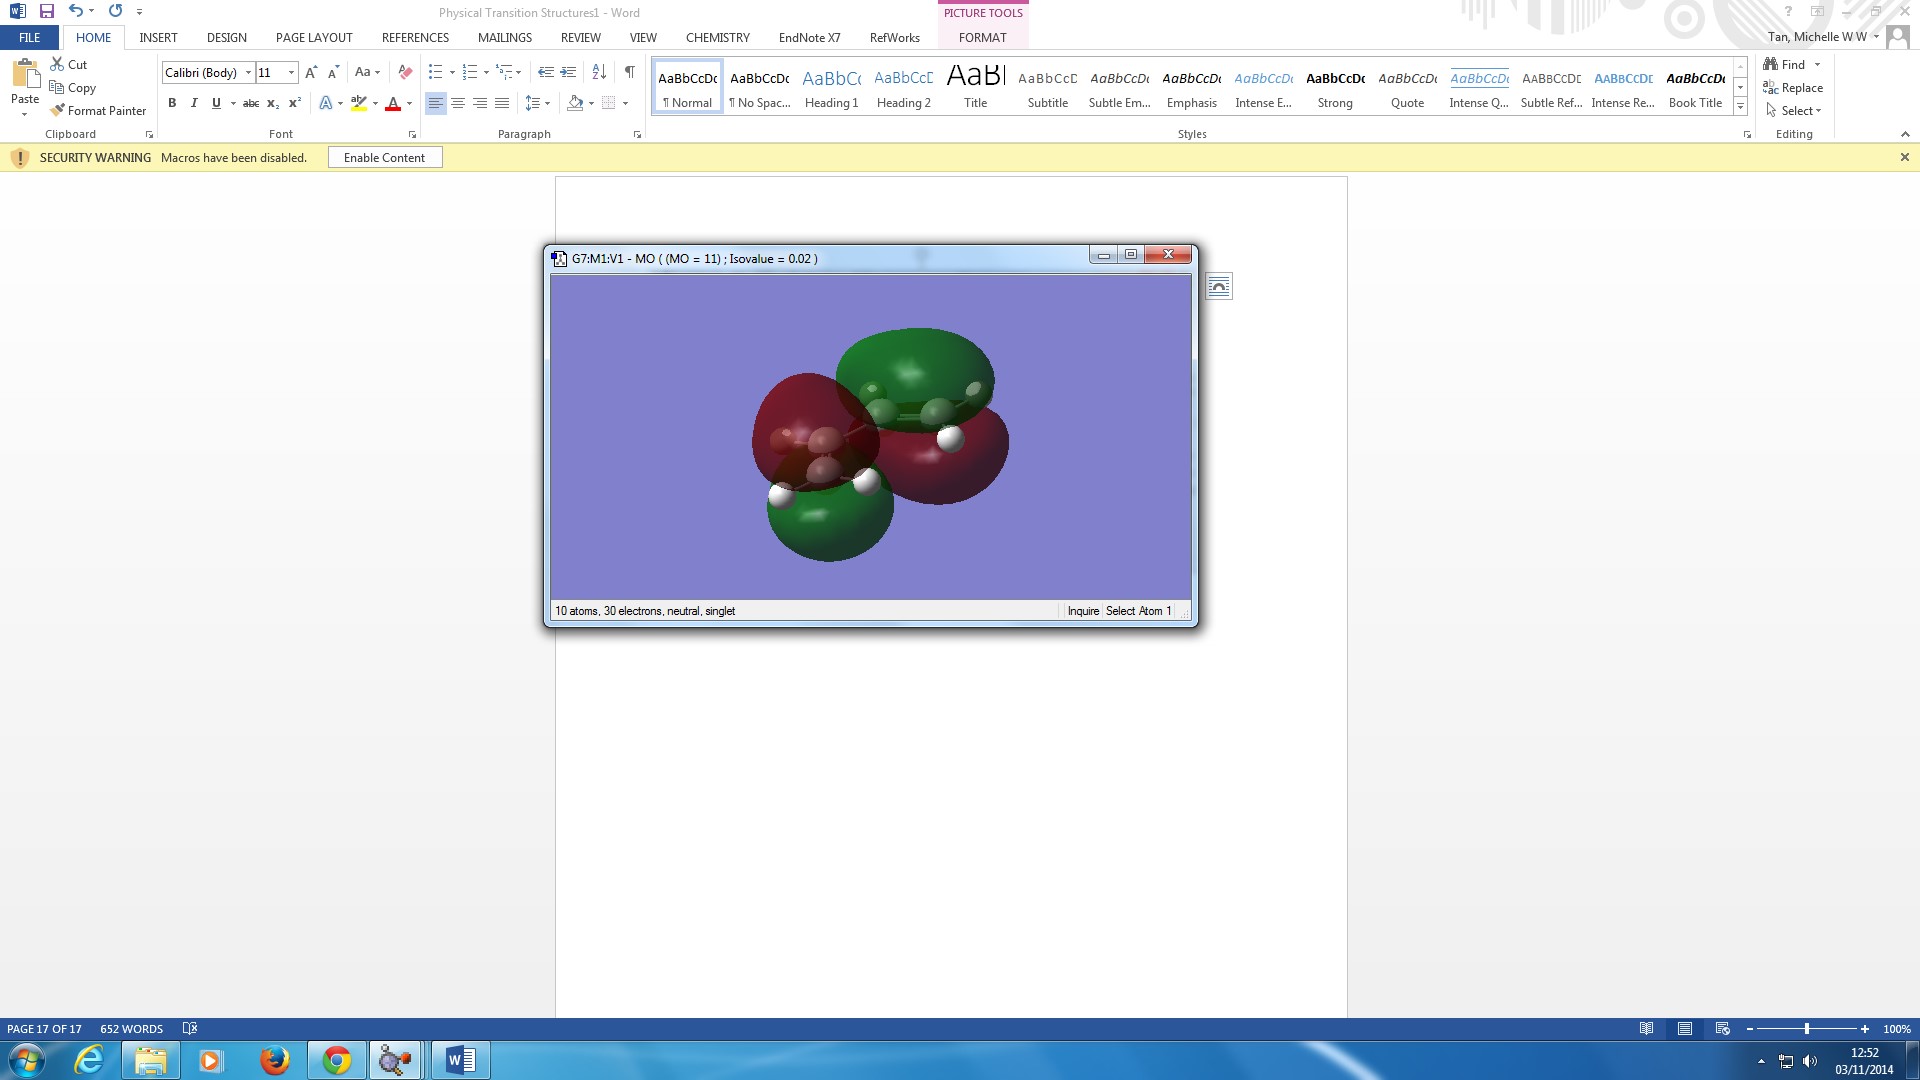Expand the Styles gallery more arrow
Viewport: 1920px width, 1080px height.
point(1740,107)
